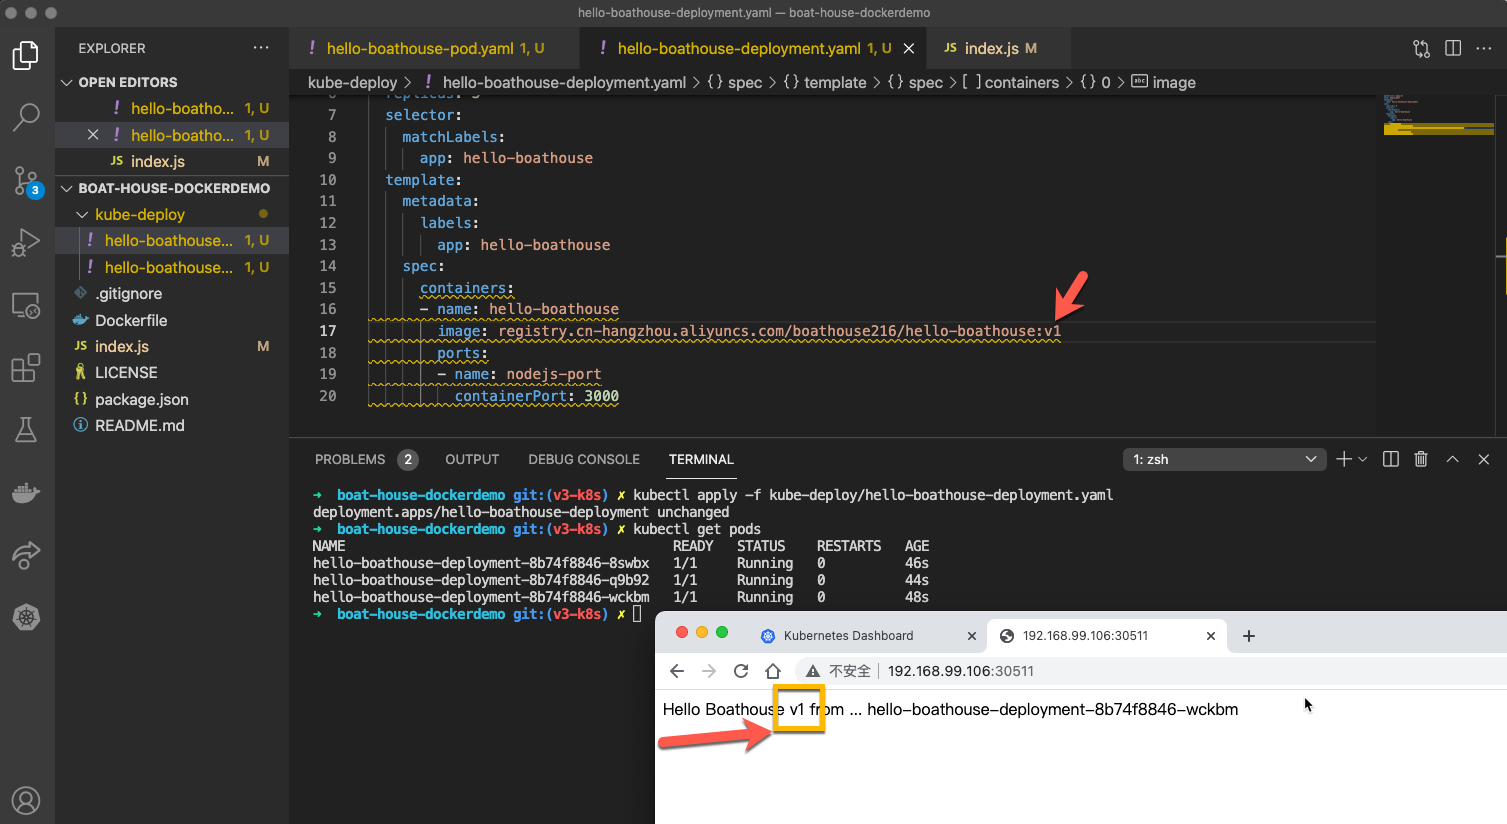This screenshot has width=1507, height=824.
Task: Split the terminal panel
Action: tap(1390, 459)
